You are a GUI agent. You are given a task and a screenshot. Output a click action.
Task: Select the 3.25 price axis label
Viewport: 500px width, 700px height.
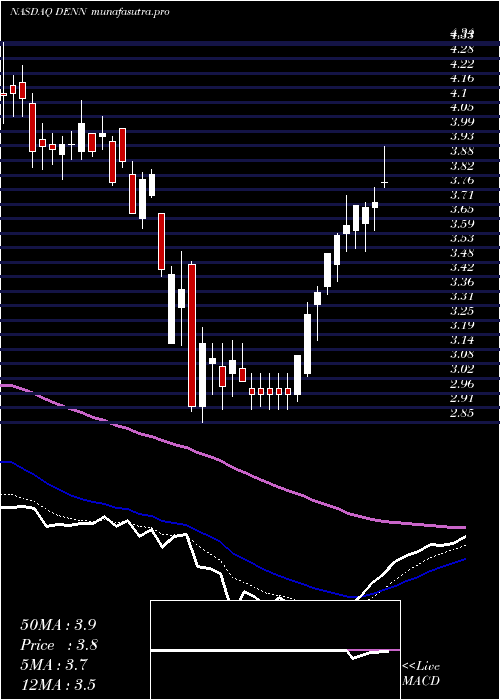tap(462, 311)
